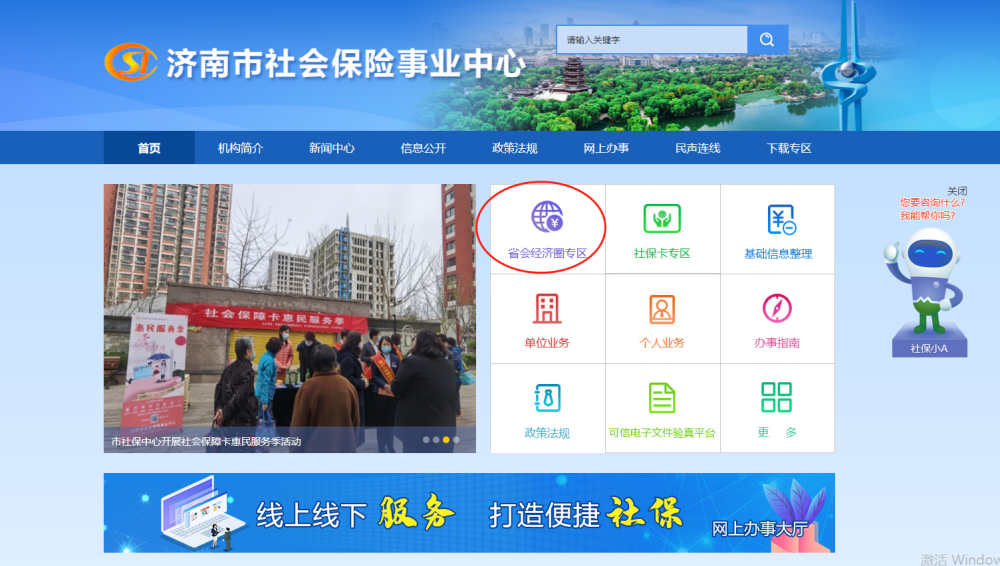The height and width of the screenshot is (566, 1000).
Task: Open the 网上办事 menu item
Action: 606,148
